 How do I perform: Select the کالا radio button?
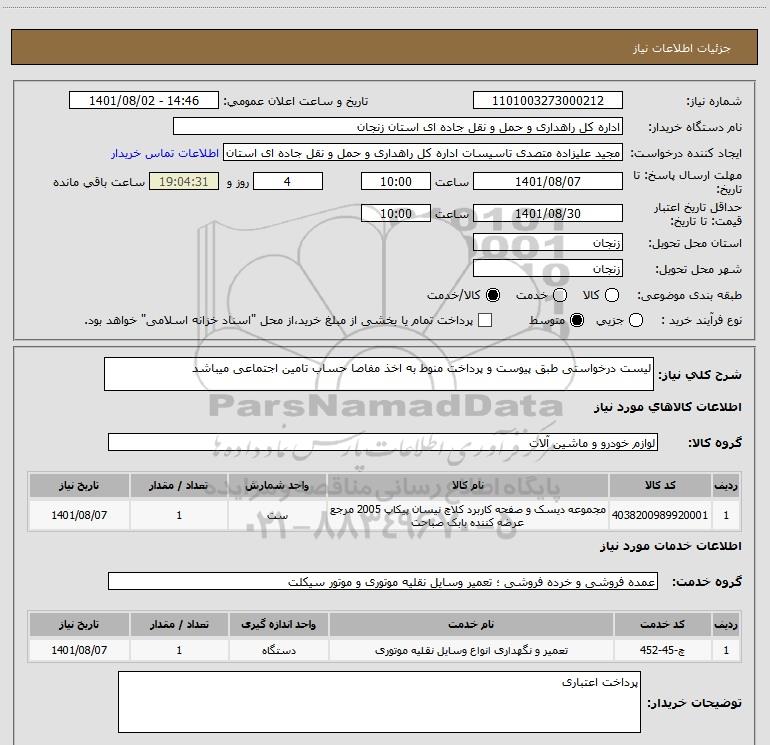[612, 295]
